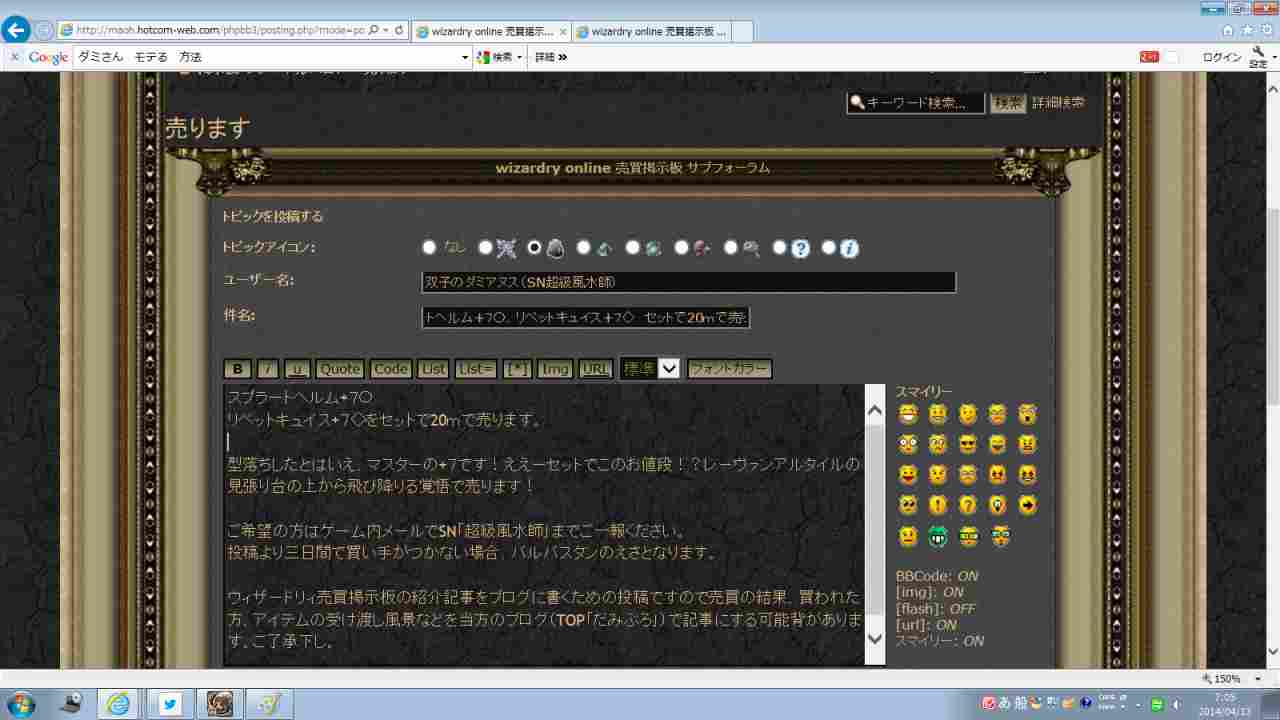Switch to the second 'wizardry online 売買掲示...' tab
Image resolution: width=1280 pixels, height=720 pixels.
[x=491, y=31]
